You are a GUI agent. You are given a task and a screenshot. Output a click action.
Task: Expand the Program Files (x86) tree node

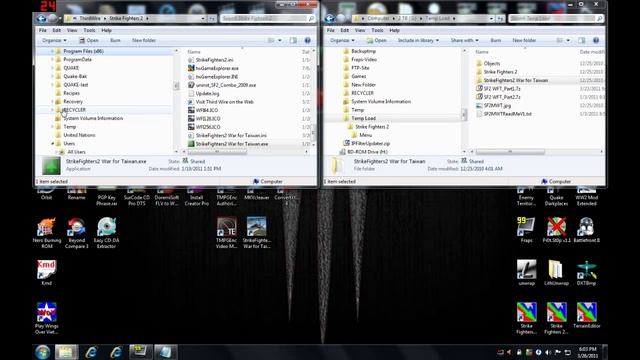pyautogui.click(x=52, y=51)
